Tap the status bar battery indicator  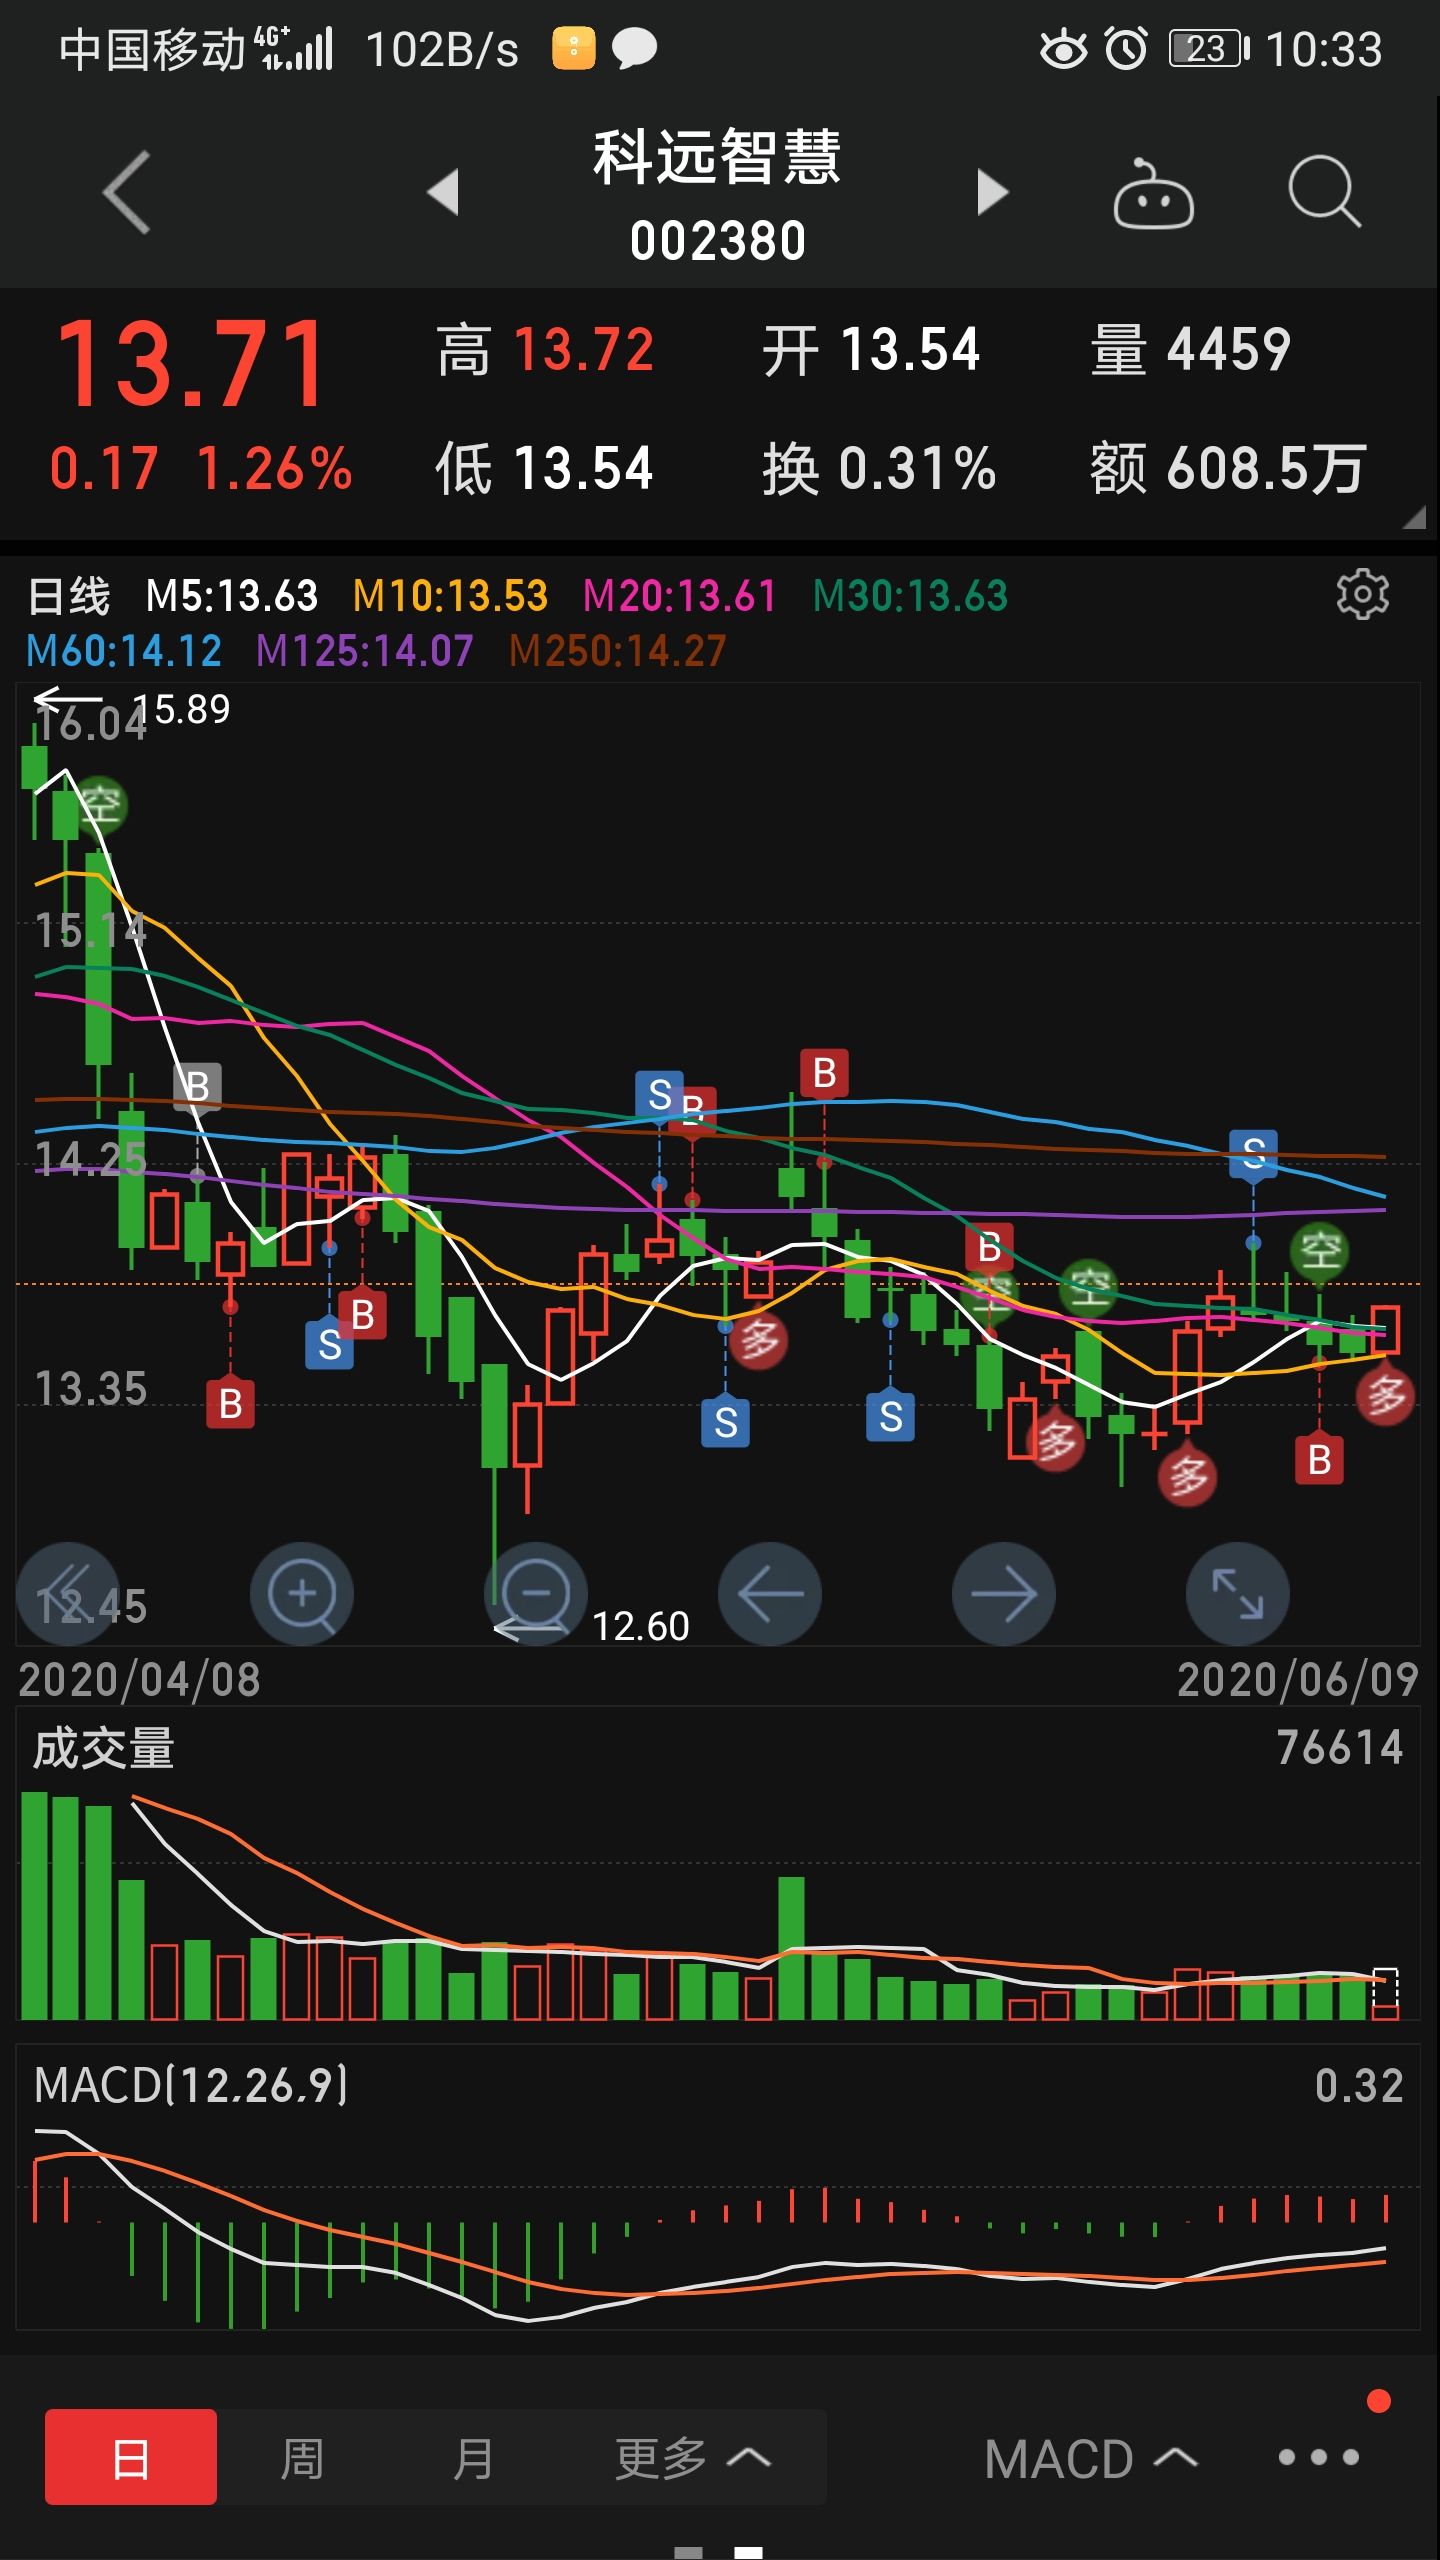(1209, 49)
